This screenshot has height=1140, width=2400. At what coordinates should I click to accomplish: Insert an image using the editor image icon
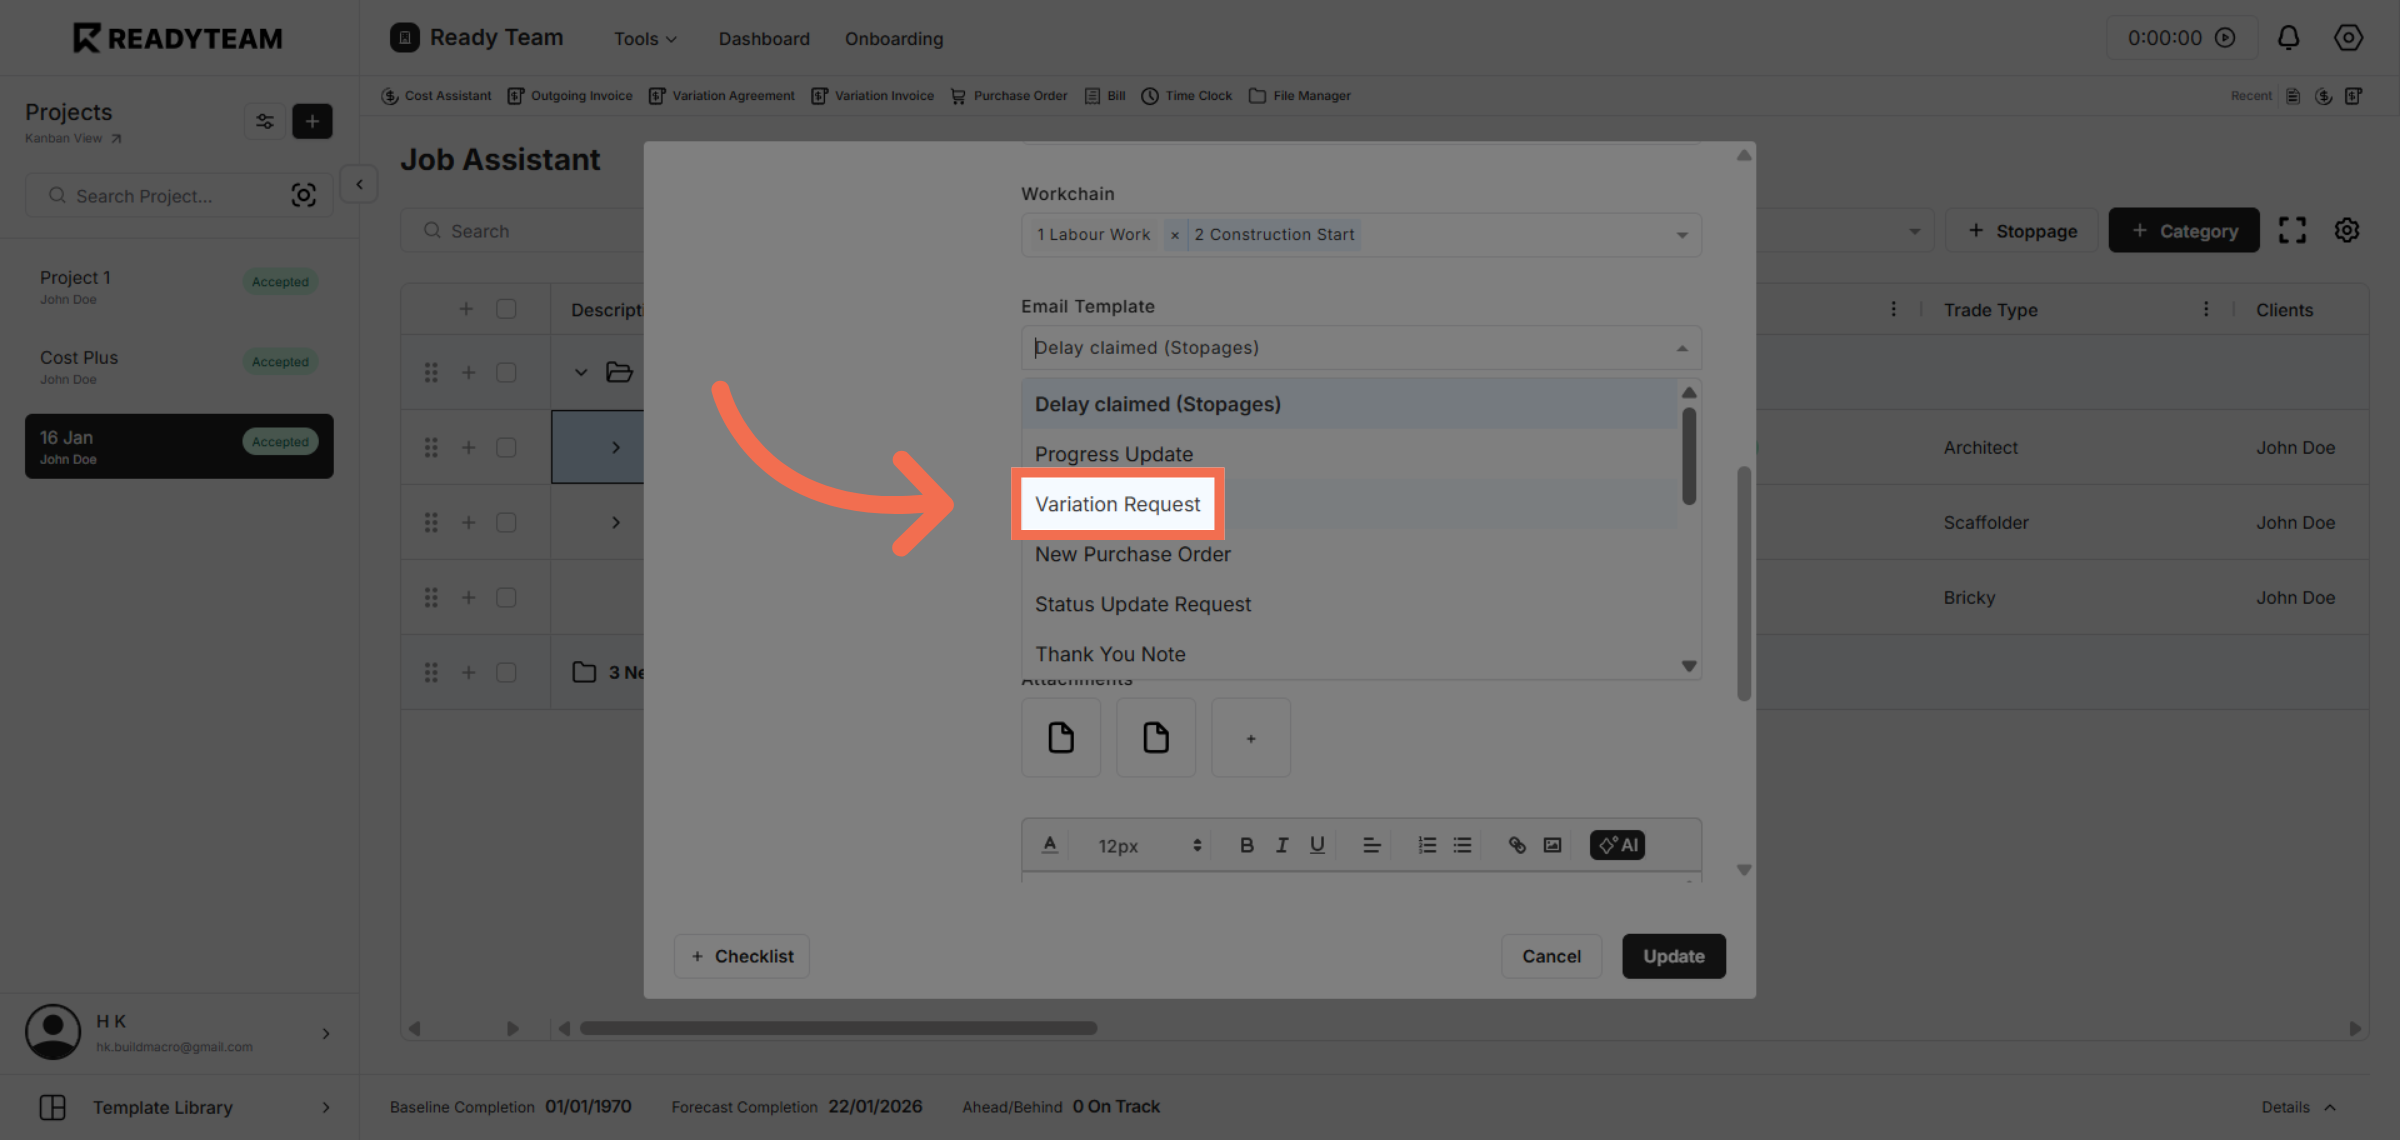(1552, 844)
